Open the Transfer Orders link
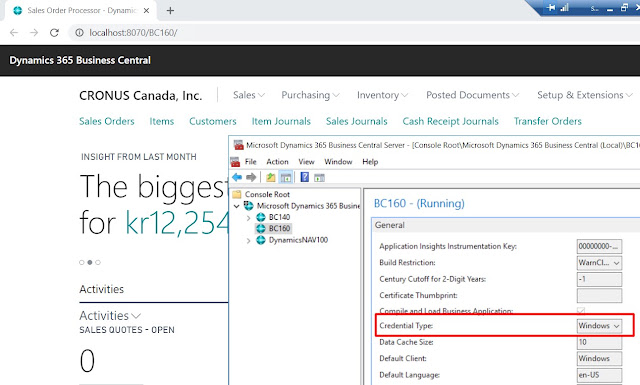Screen dimensions: 640x385 [548, 121]
